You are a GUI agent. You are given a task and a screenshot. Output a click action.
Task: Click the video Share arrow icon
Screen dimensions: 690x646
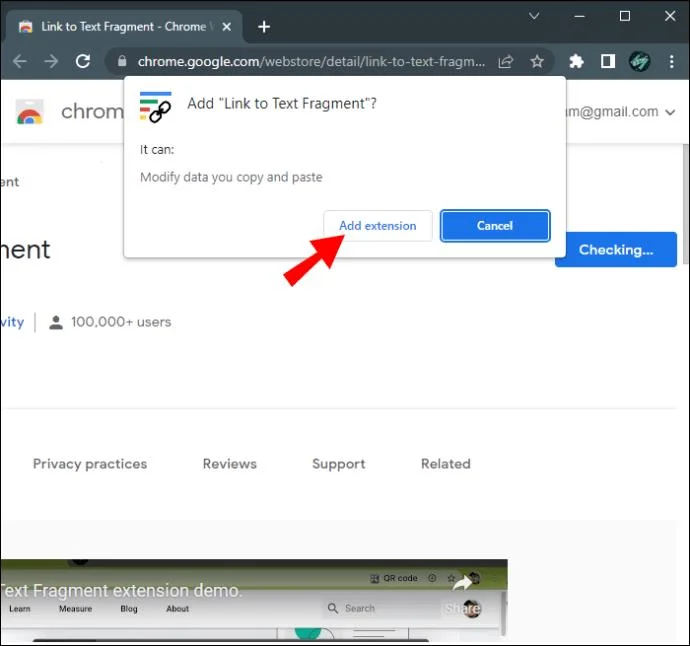coord(461,584)
